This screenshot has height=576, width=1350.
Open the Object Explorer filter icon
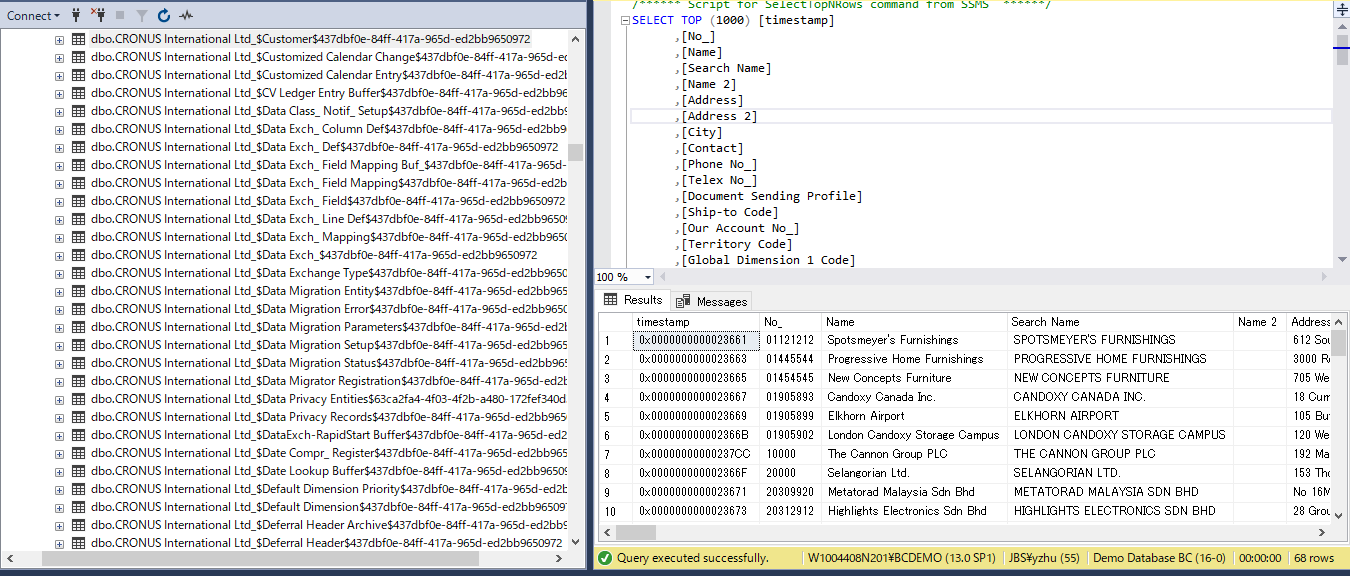coord(142,15)
